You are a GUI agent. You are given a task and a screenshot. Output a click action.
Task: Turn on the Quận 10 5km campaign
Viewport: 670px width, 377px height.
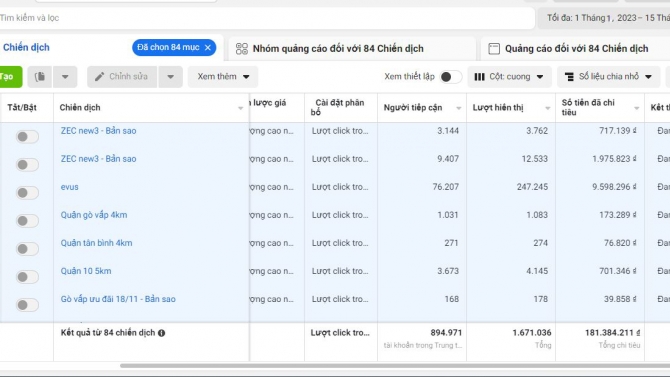pos(27,277)
